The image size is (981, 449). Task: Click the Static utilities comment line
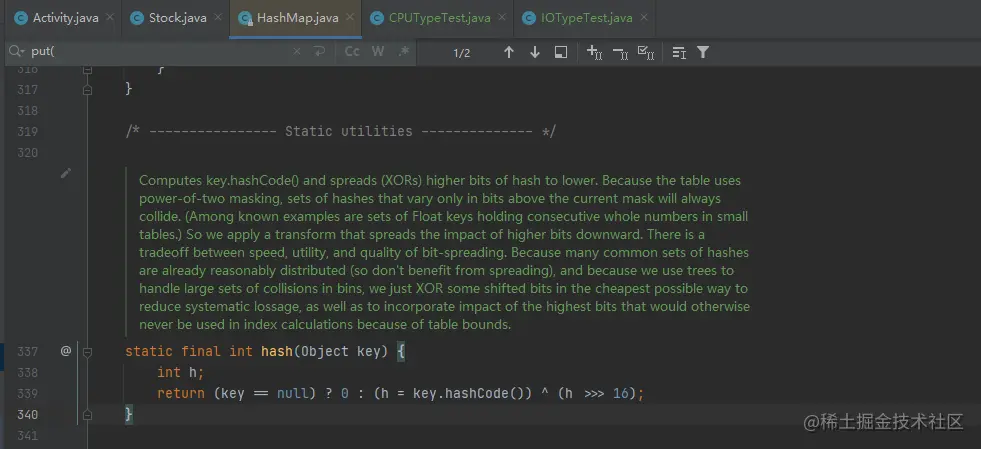point(340,132)
